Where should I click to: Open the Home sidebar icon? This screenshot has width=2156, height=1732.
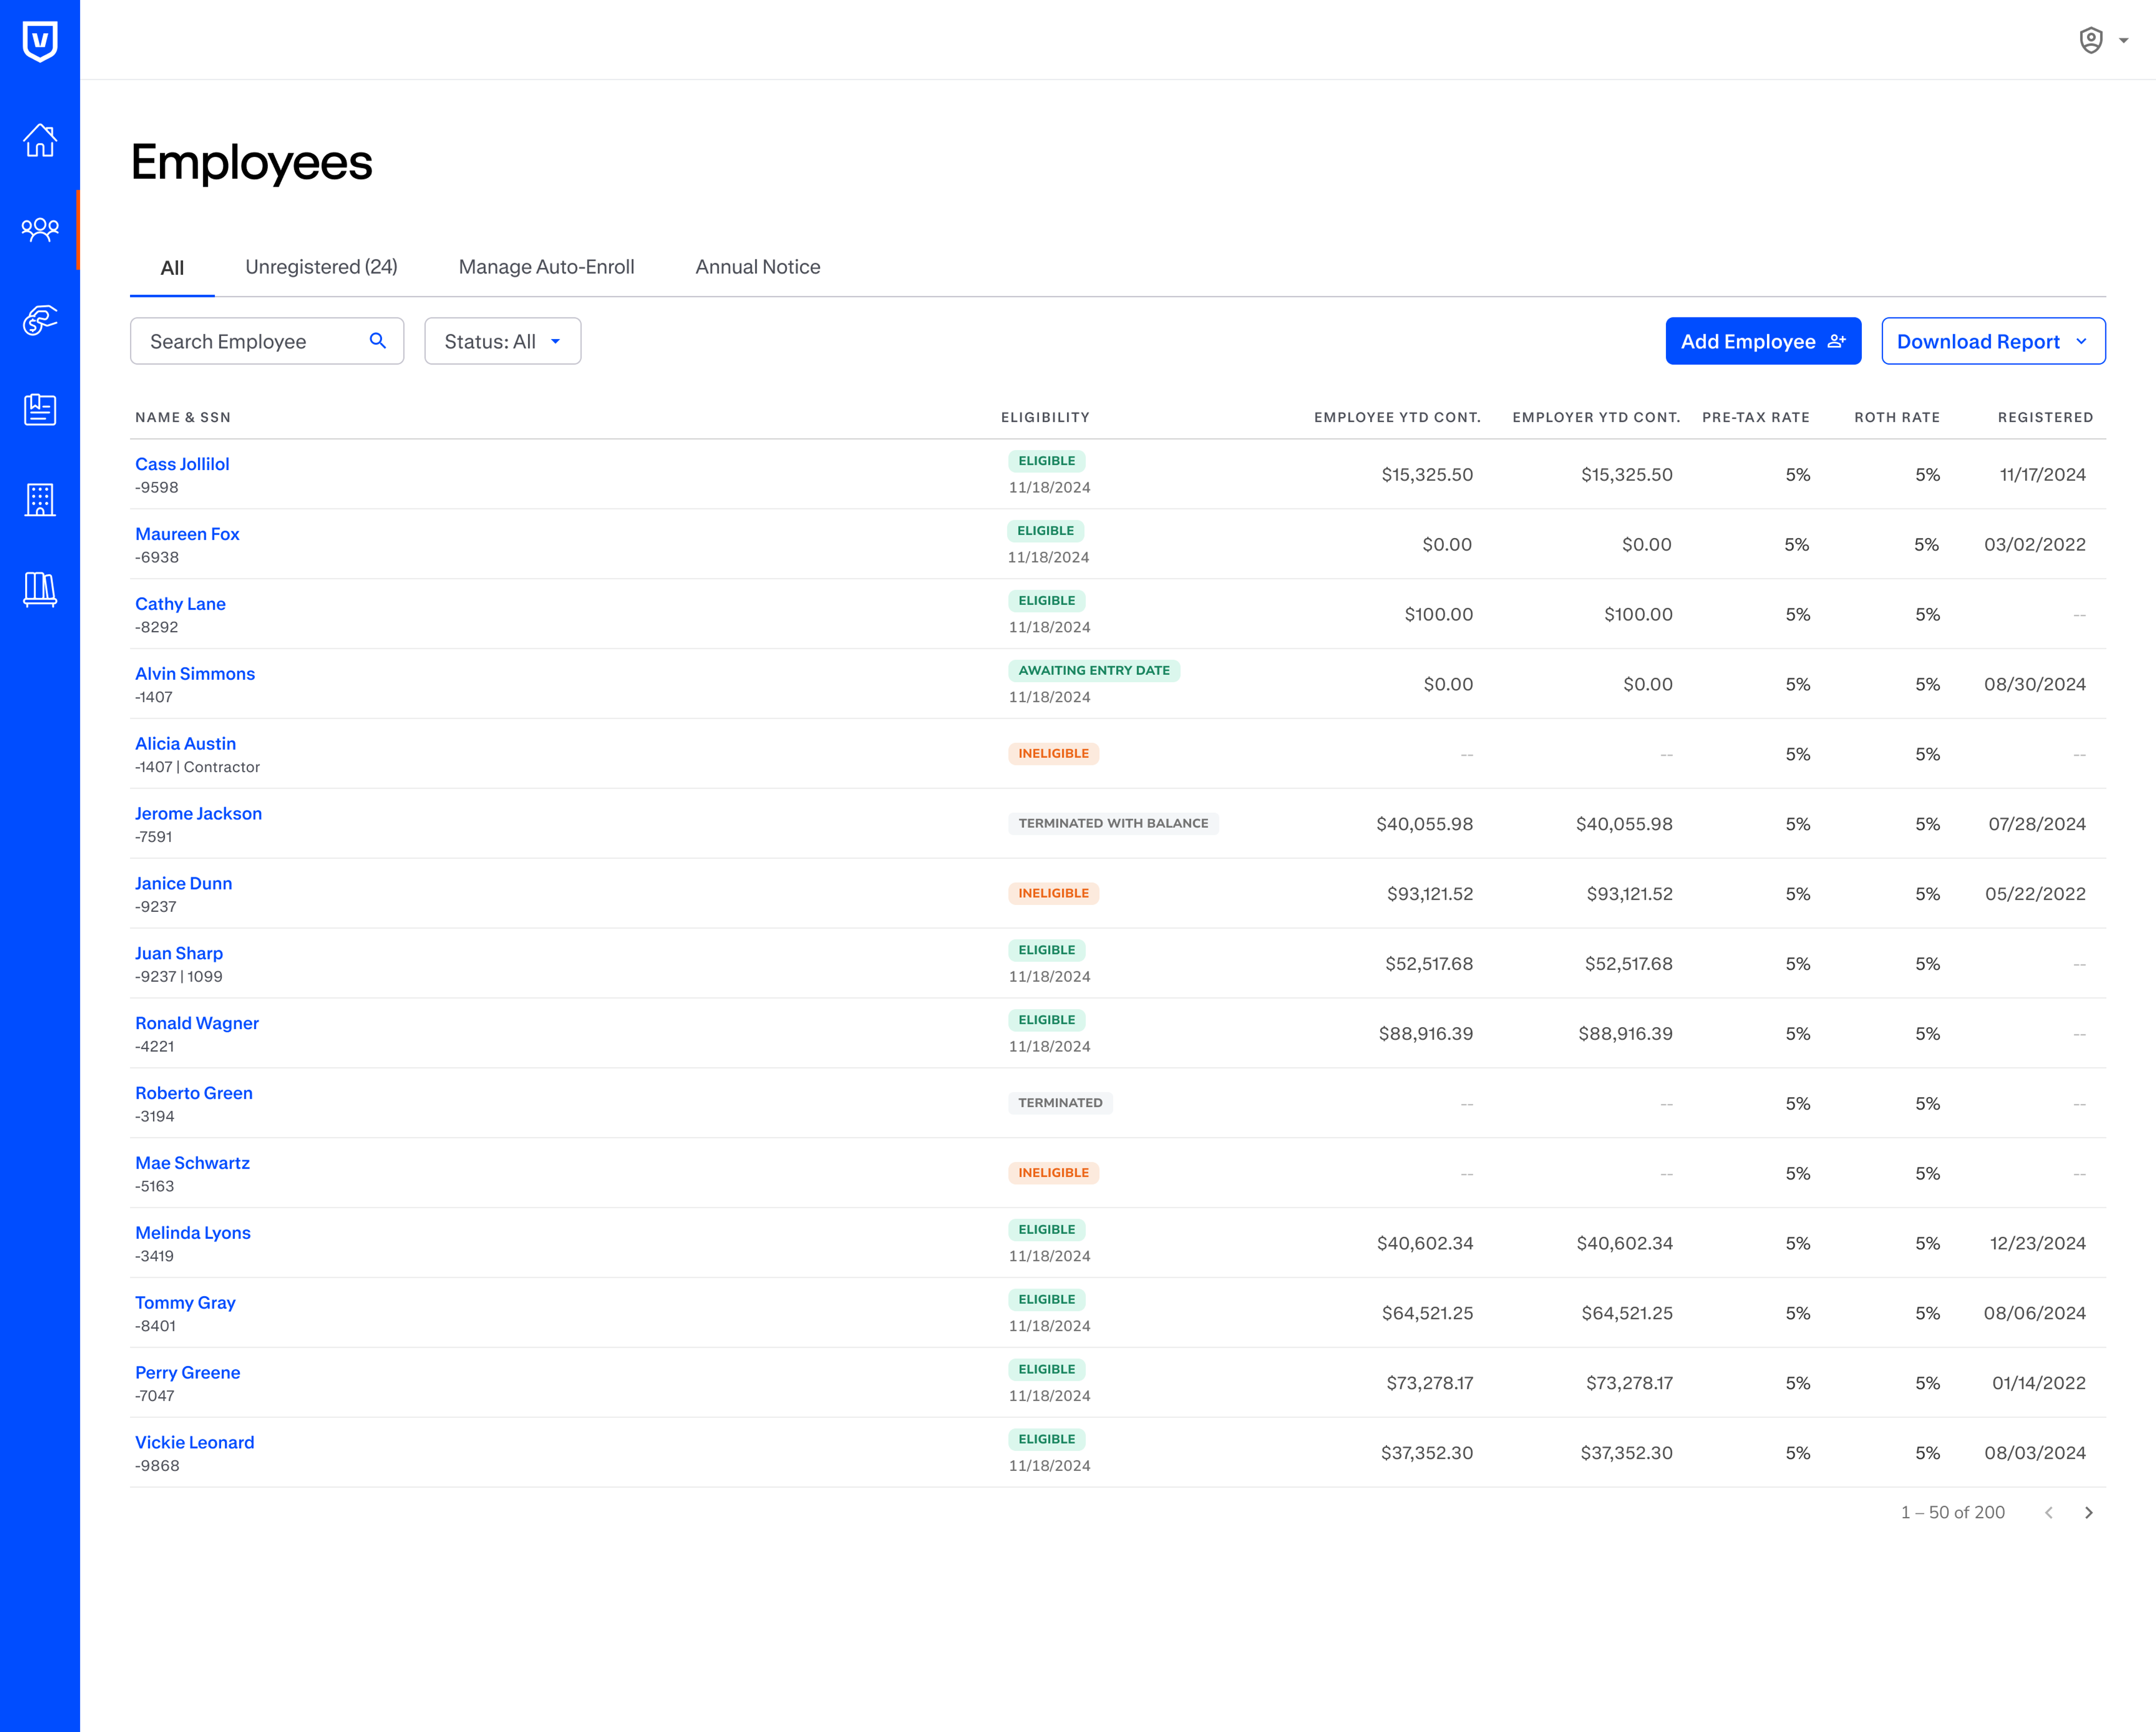(x=40, y=140)
